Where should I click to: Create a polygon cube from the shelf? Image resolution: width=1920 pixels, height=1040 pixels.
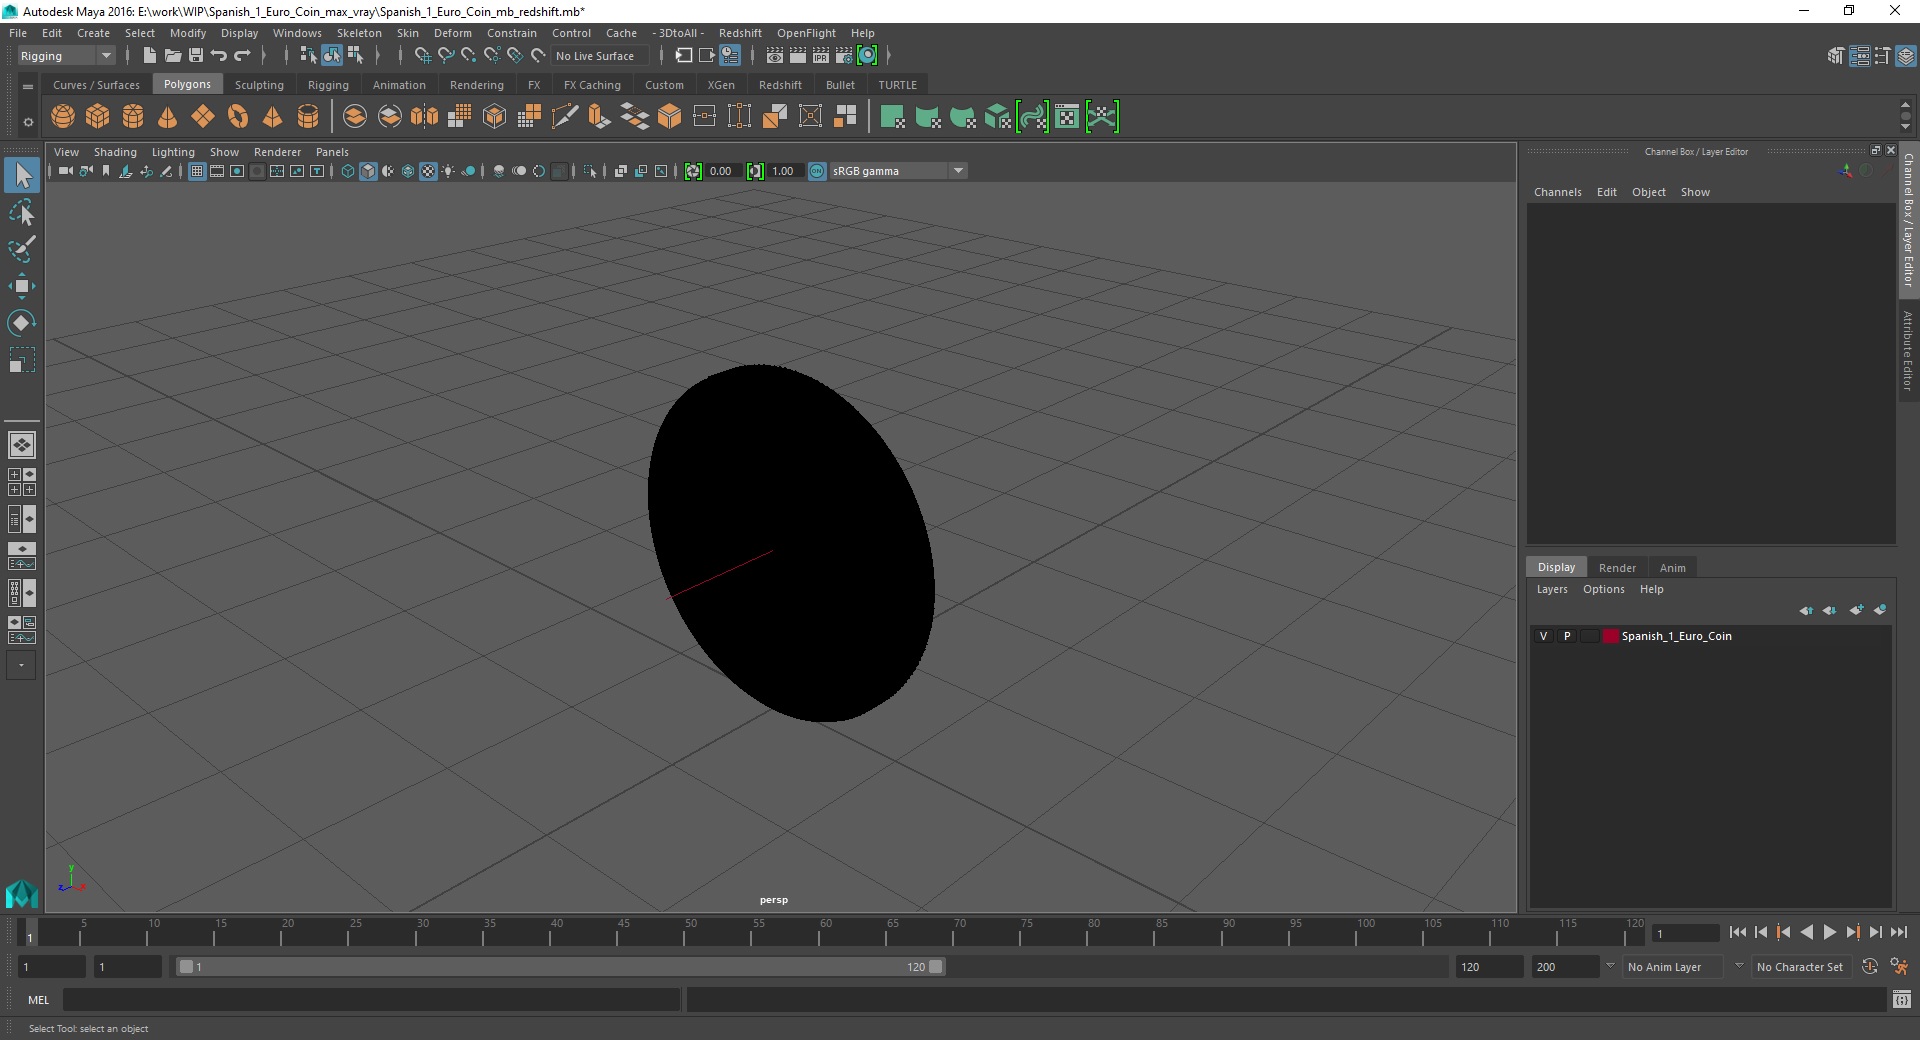pos(98,117)
